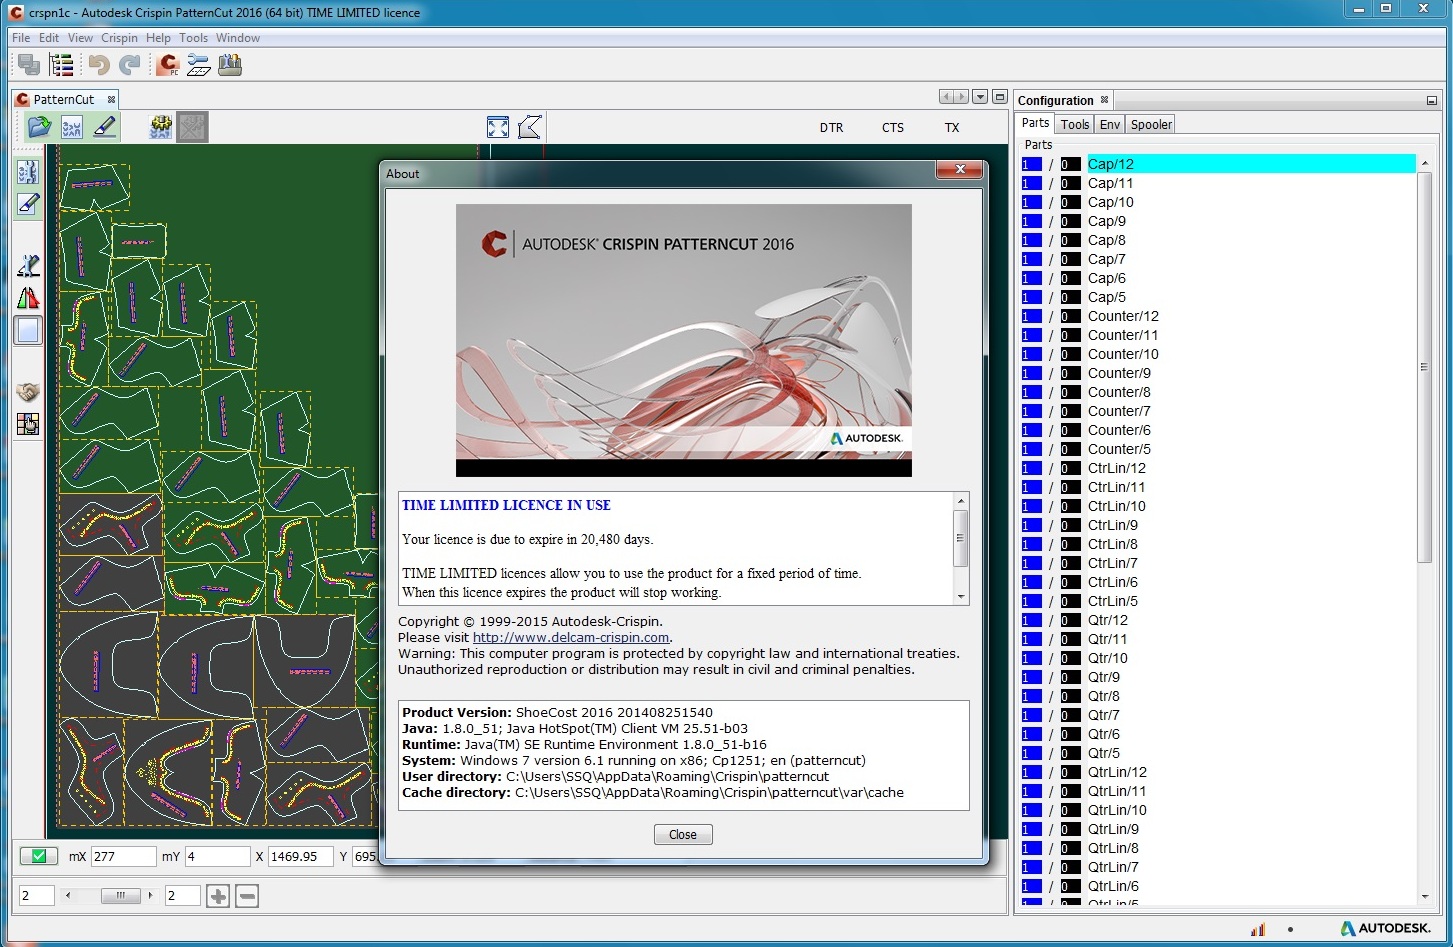Close the Configuration panel tab
Image resolution: width=1453 pixels, height=947 pixels.
click(x=1104, y=100)
